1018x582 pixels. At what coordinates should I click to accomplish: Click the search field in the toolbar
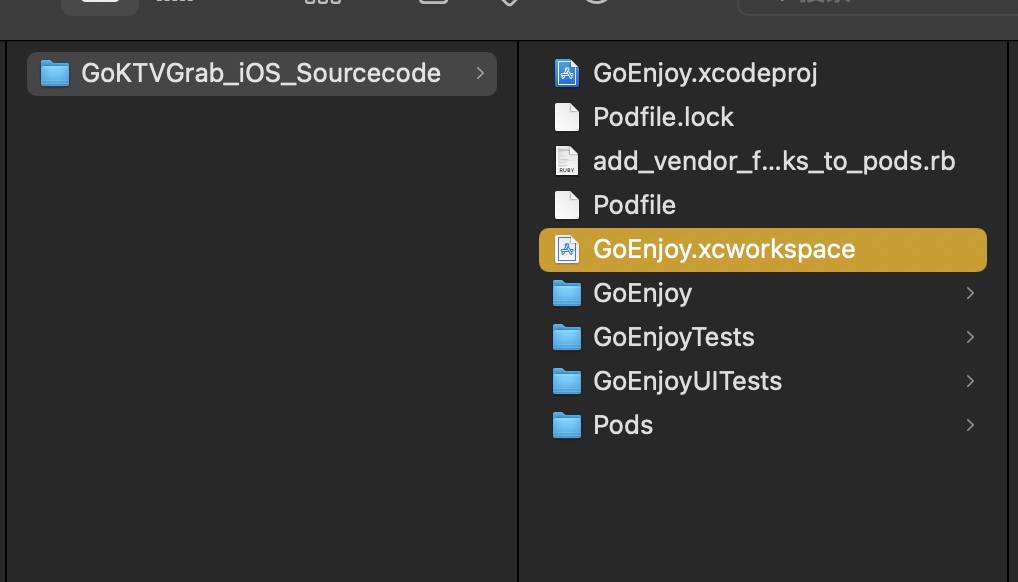(x=880, y=5)
